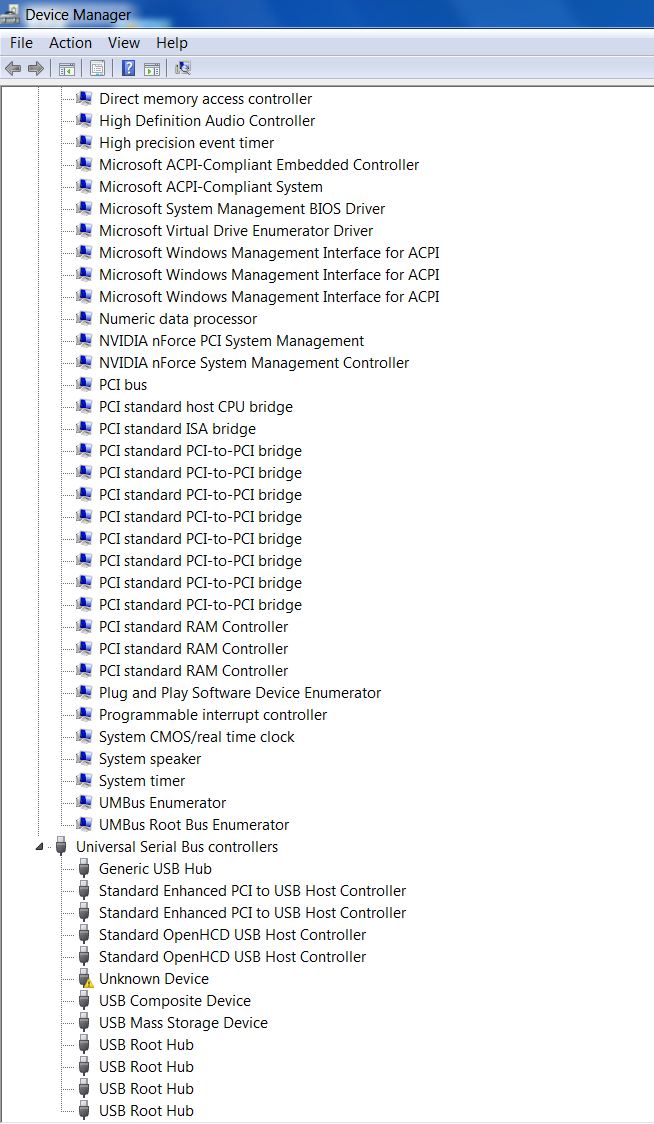Select USB Composite Device entry
654x1124 pixels.
tap(174, 1001)
